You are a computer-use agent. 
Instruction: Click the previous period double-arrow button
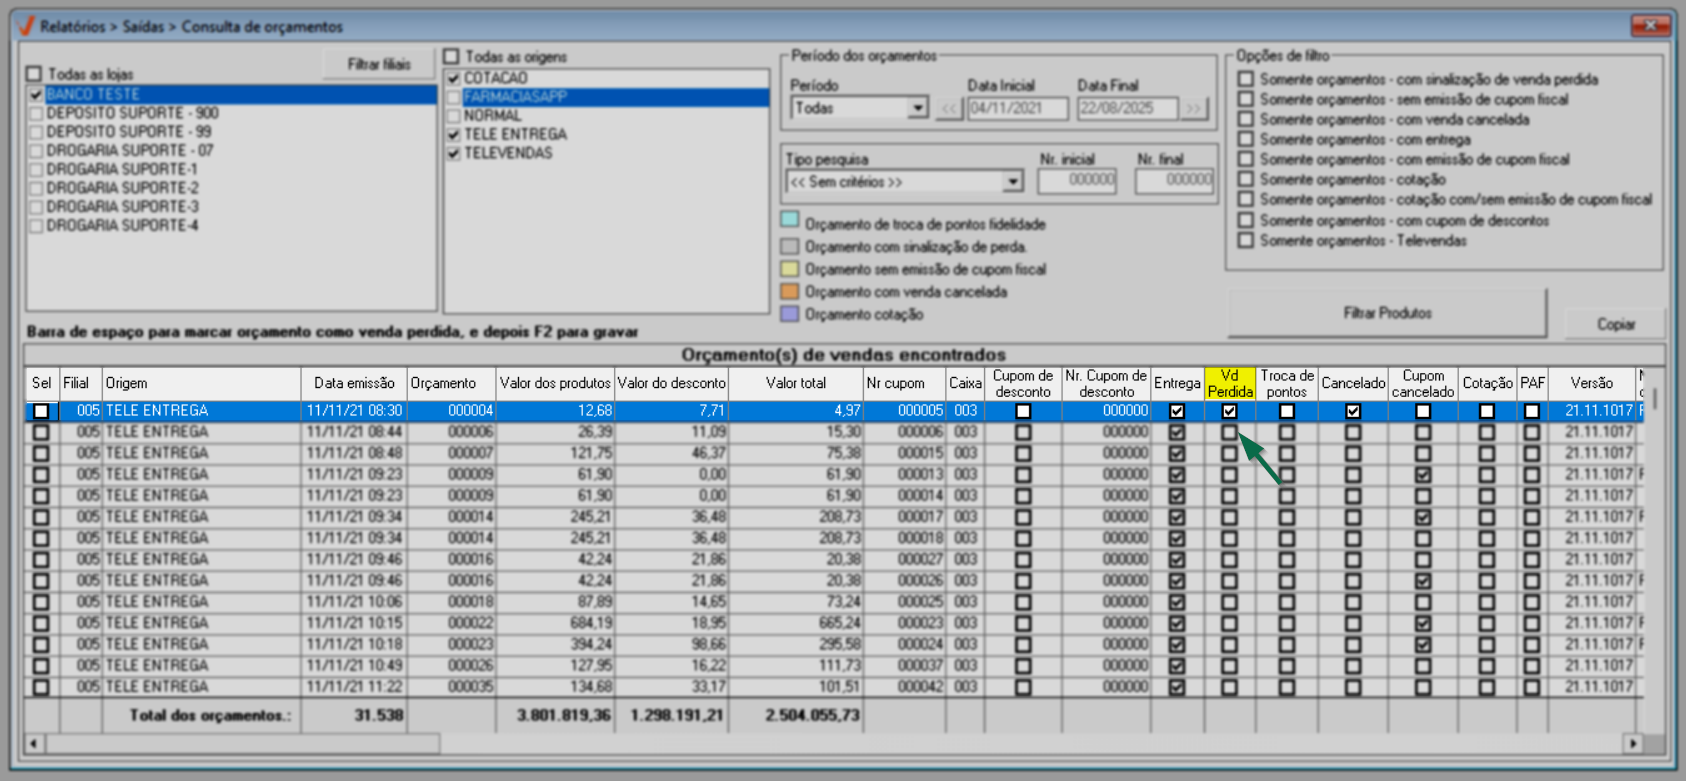pos(948,108)
